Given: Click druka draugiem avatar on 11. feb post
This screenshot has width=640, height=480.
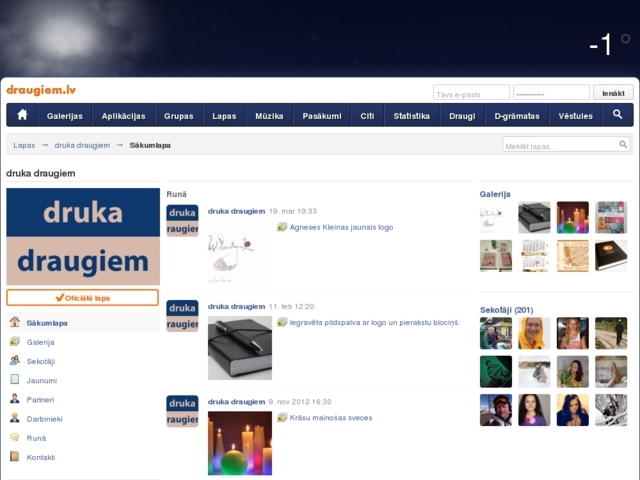Looking at the screenshot, I should click(x=182, y=316).
